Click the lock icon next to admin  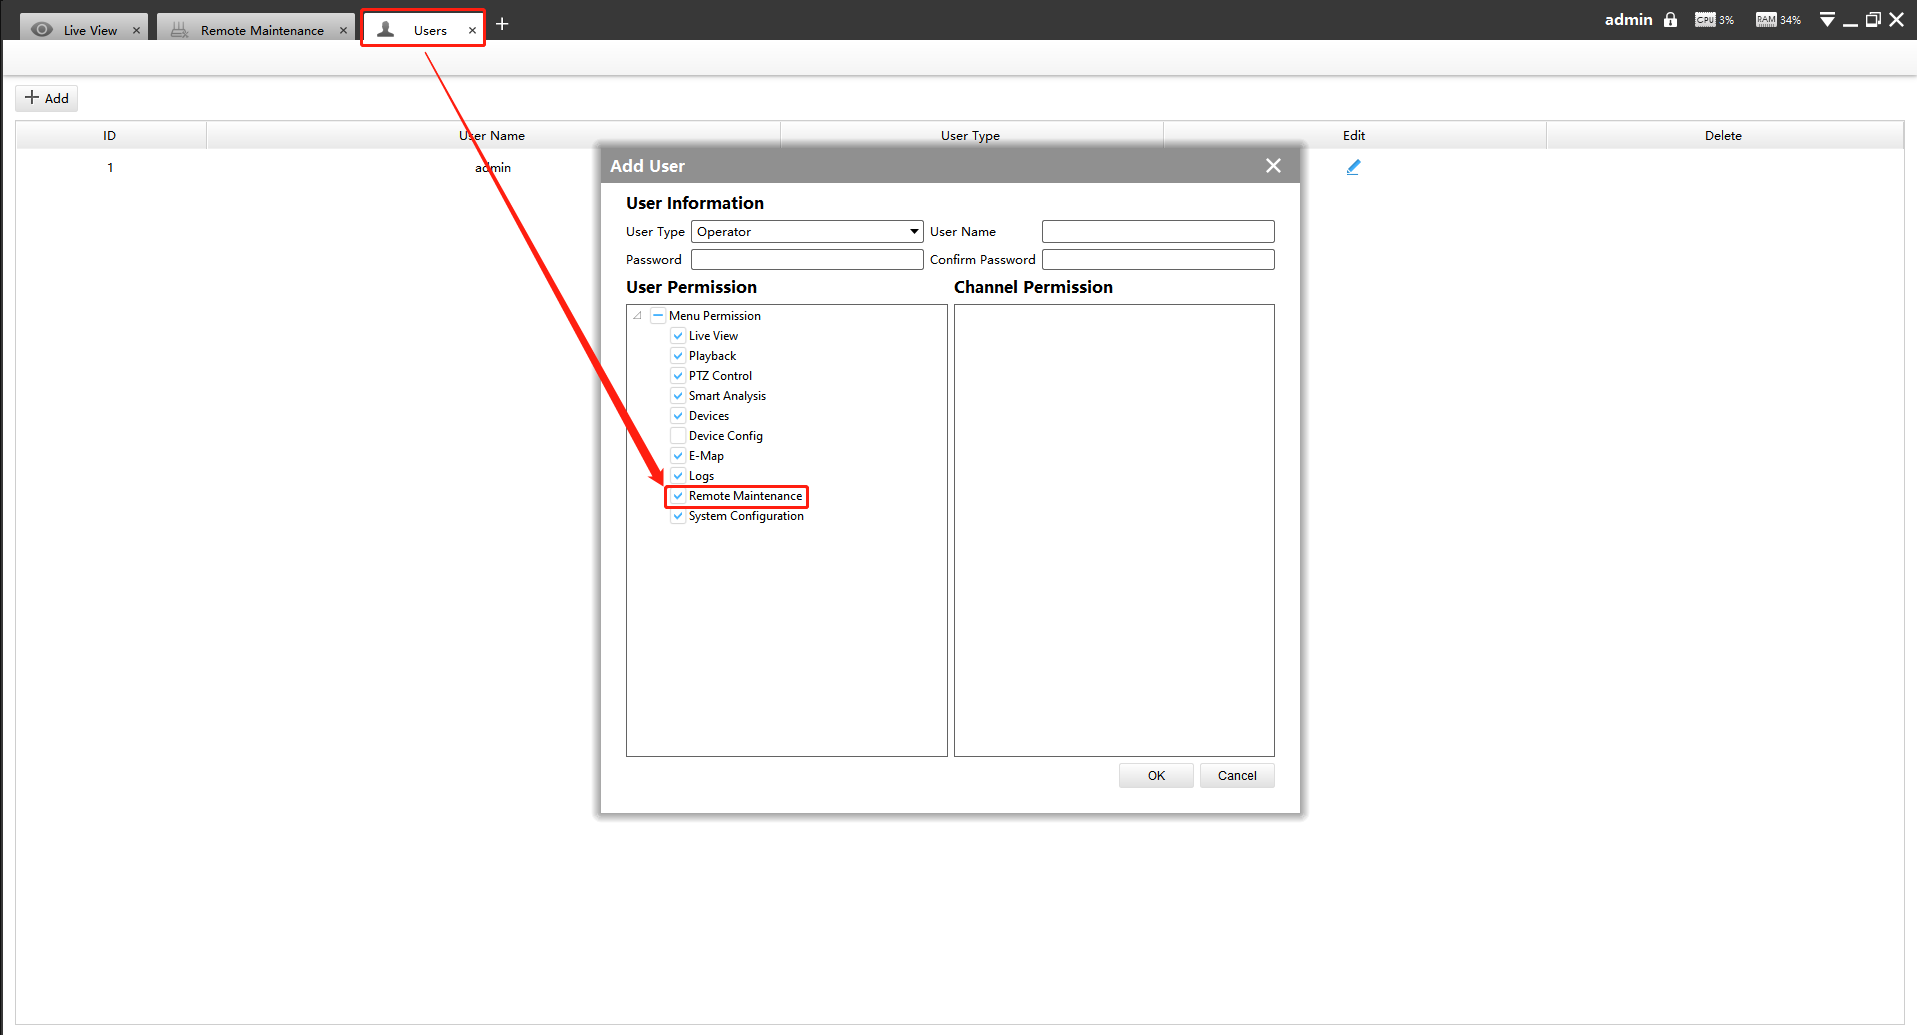1670,19
